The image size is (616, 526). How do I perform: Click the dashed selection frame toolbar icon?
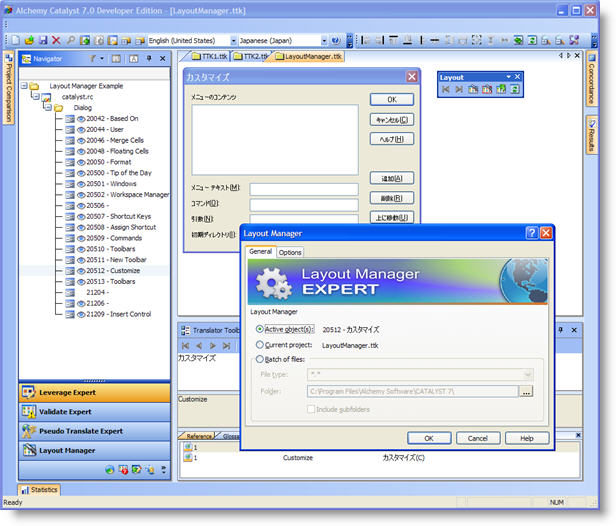477,40
